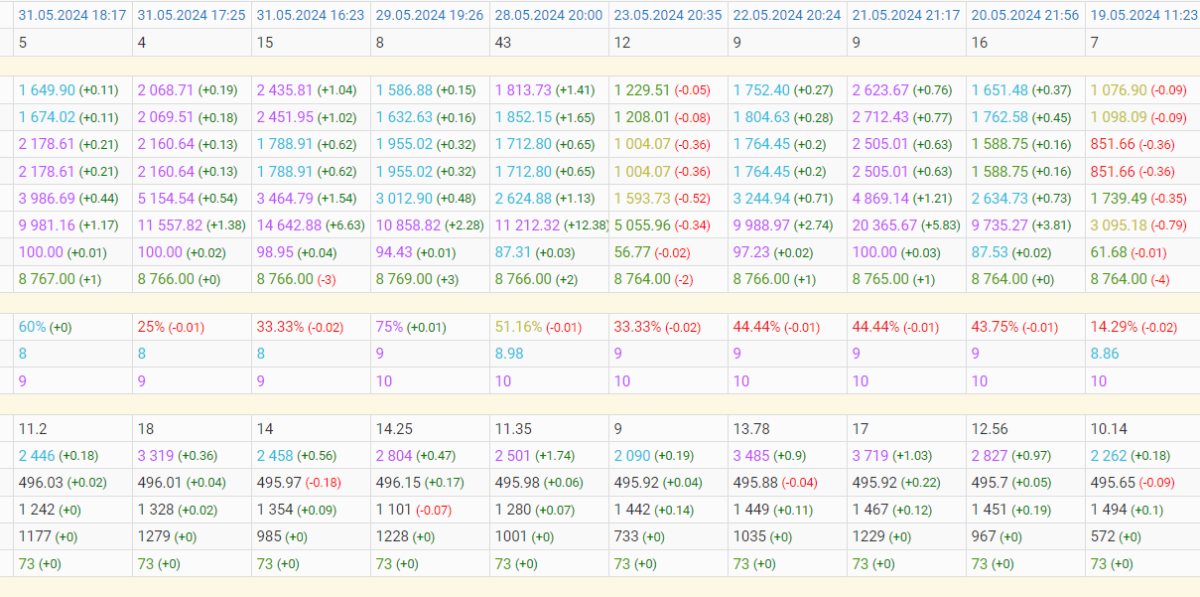Open the 20.05.2024 21:56 date header
1200x597 pixels.
pyautogui.click(x=1025, y=15)
